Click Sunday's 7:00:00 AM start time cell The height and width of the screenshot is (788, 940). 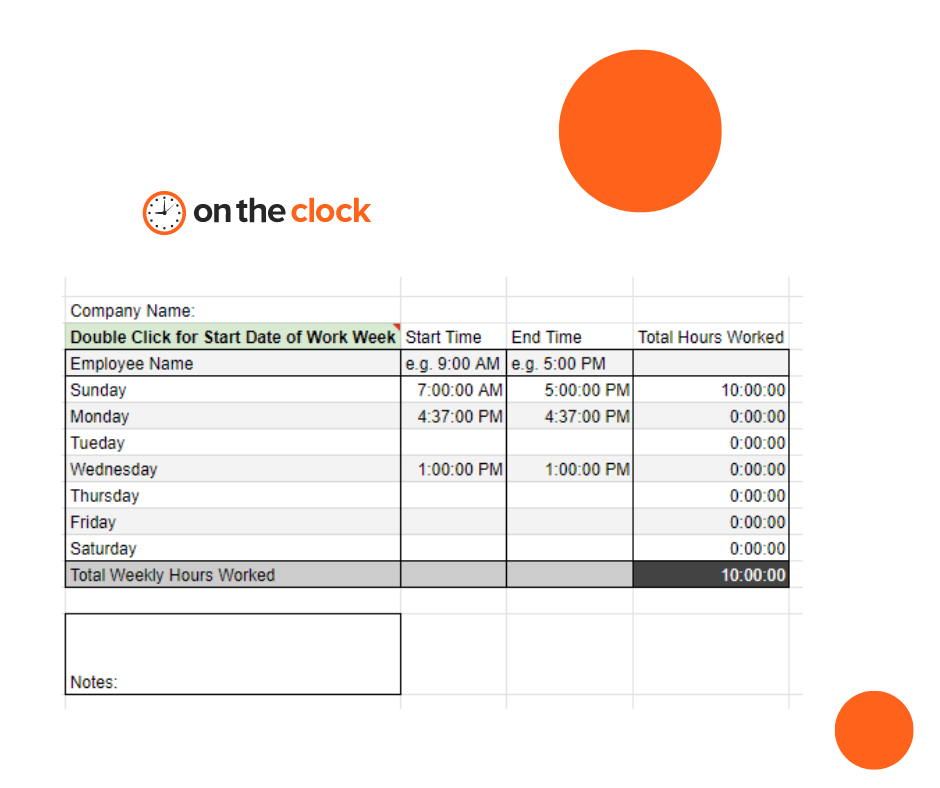coord(455,390)
